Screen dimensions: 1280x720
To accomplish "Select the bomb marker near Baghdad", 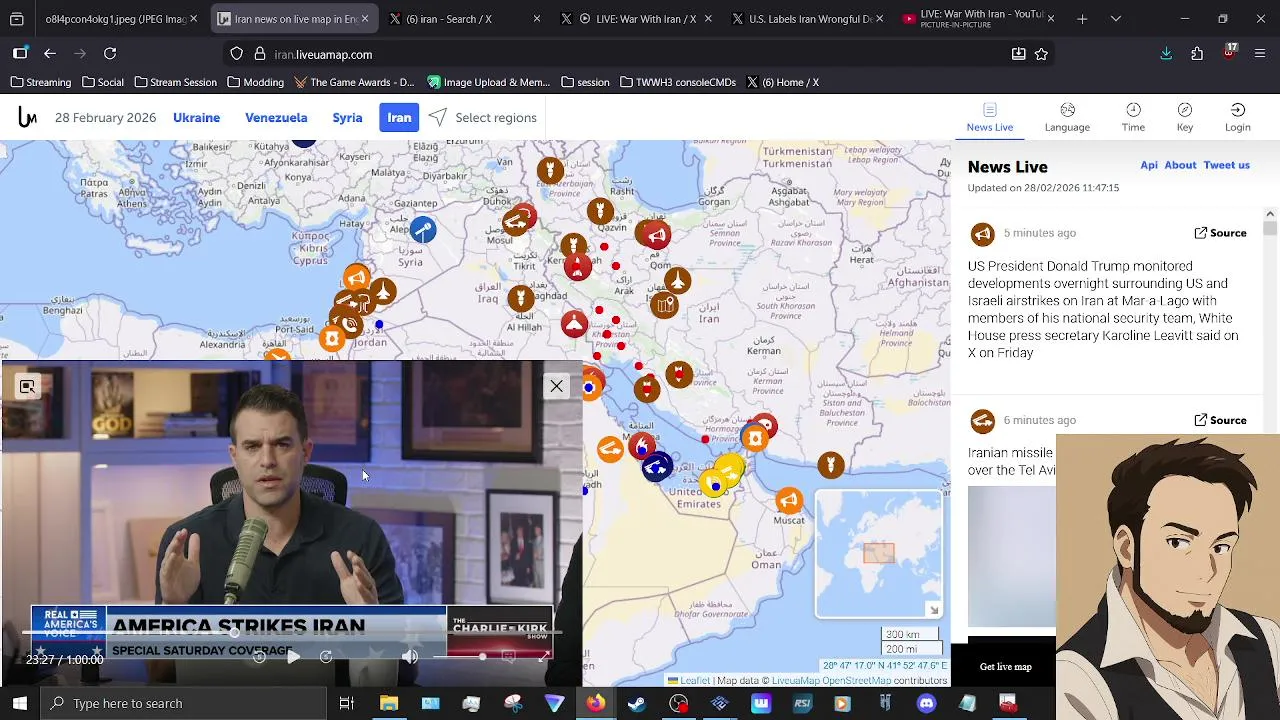I will [520, 297].
